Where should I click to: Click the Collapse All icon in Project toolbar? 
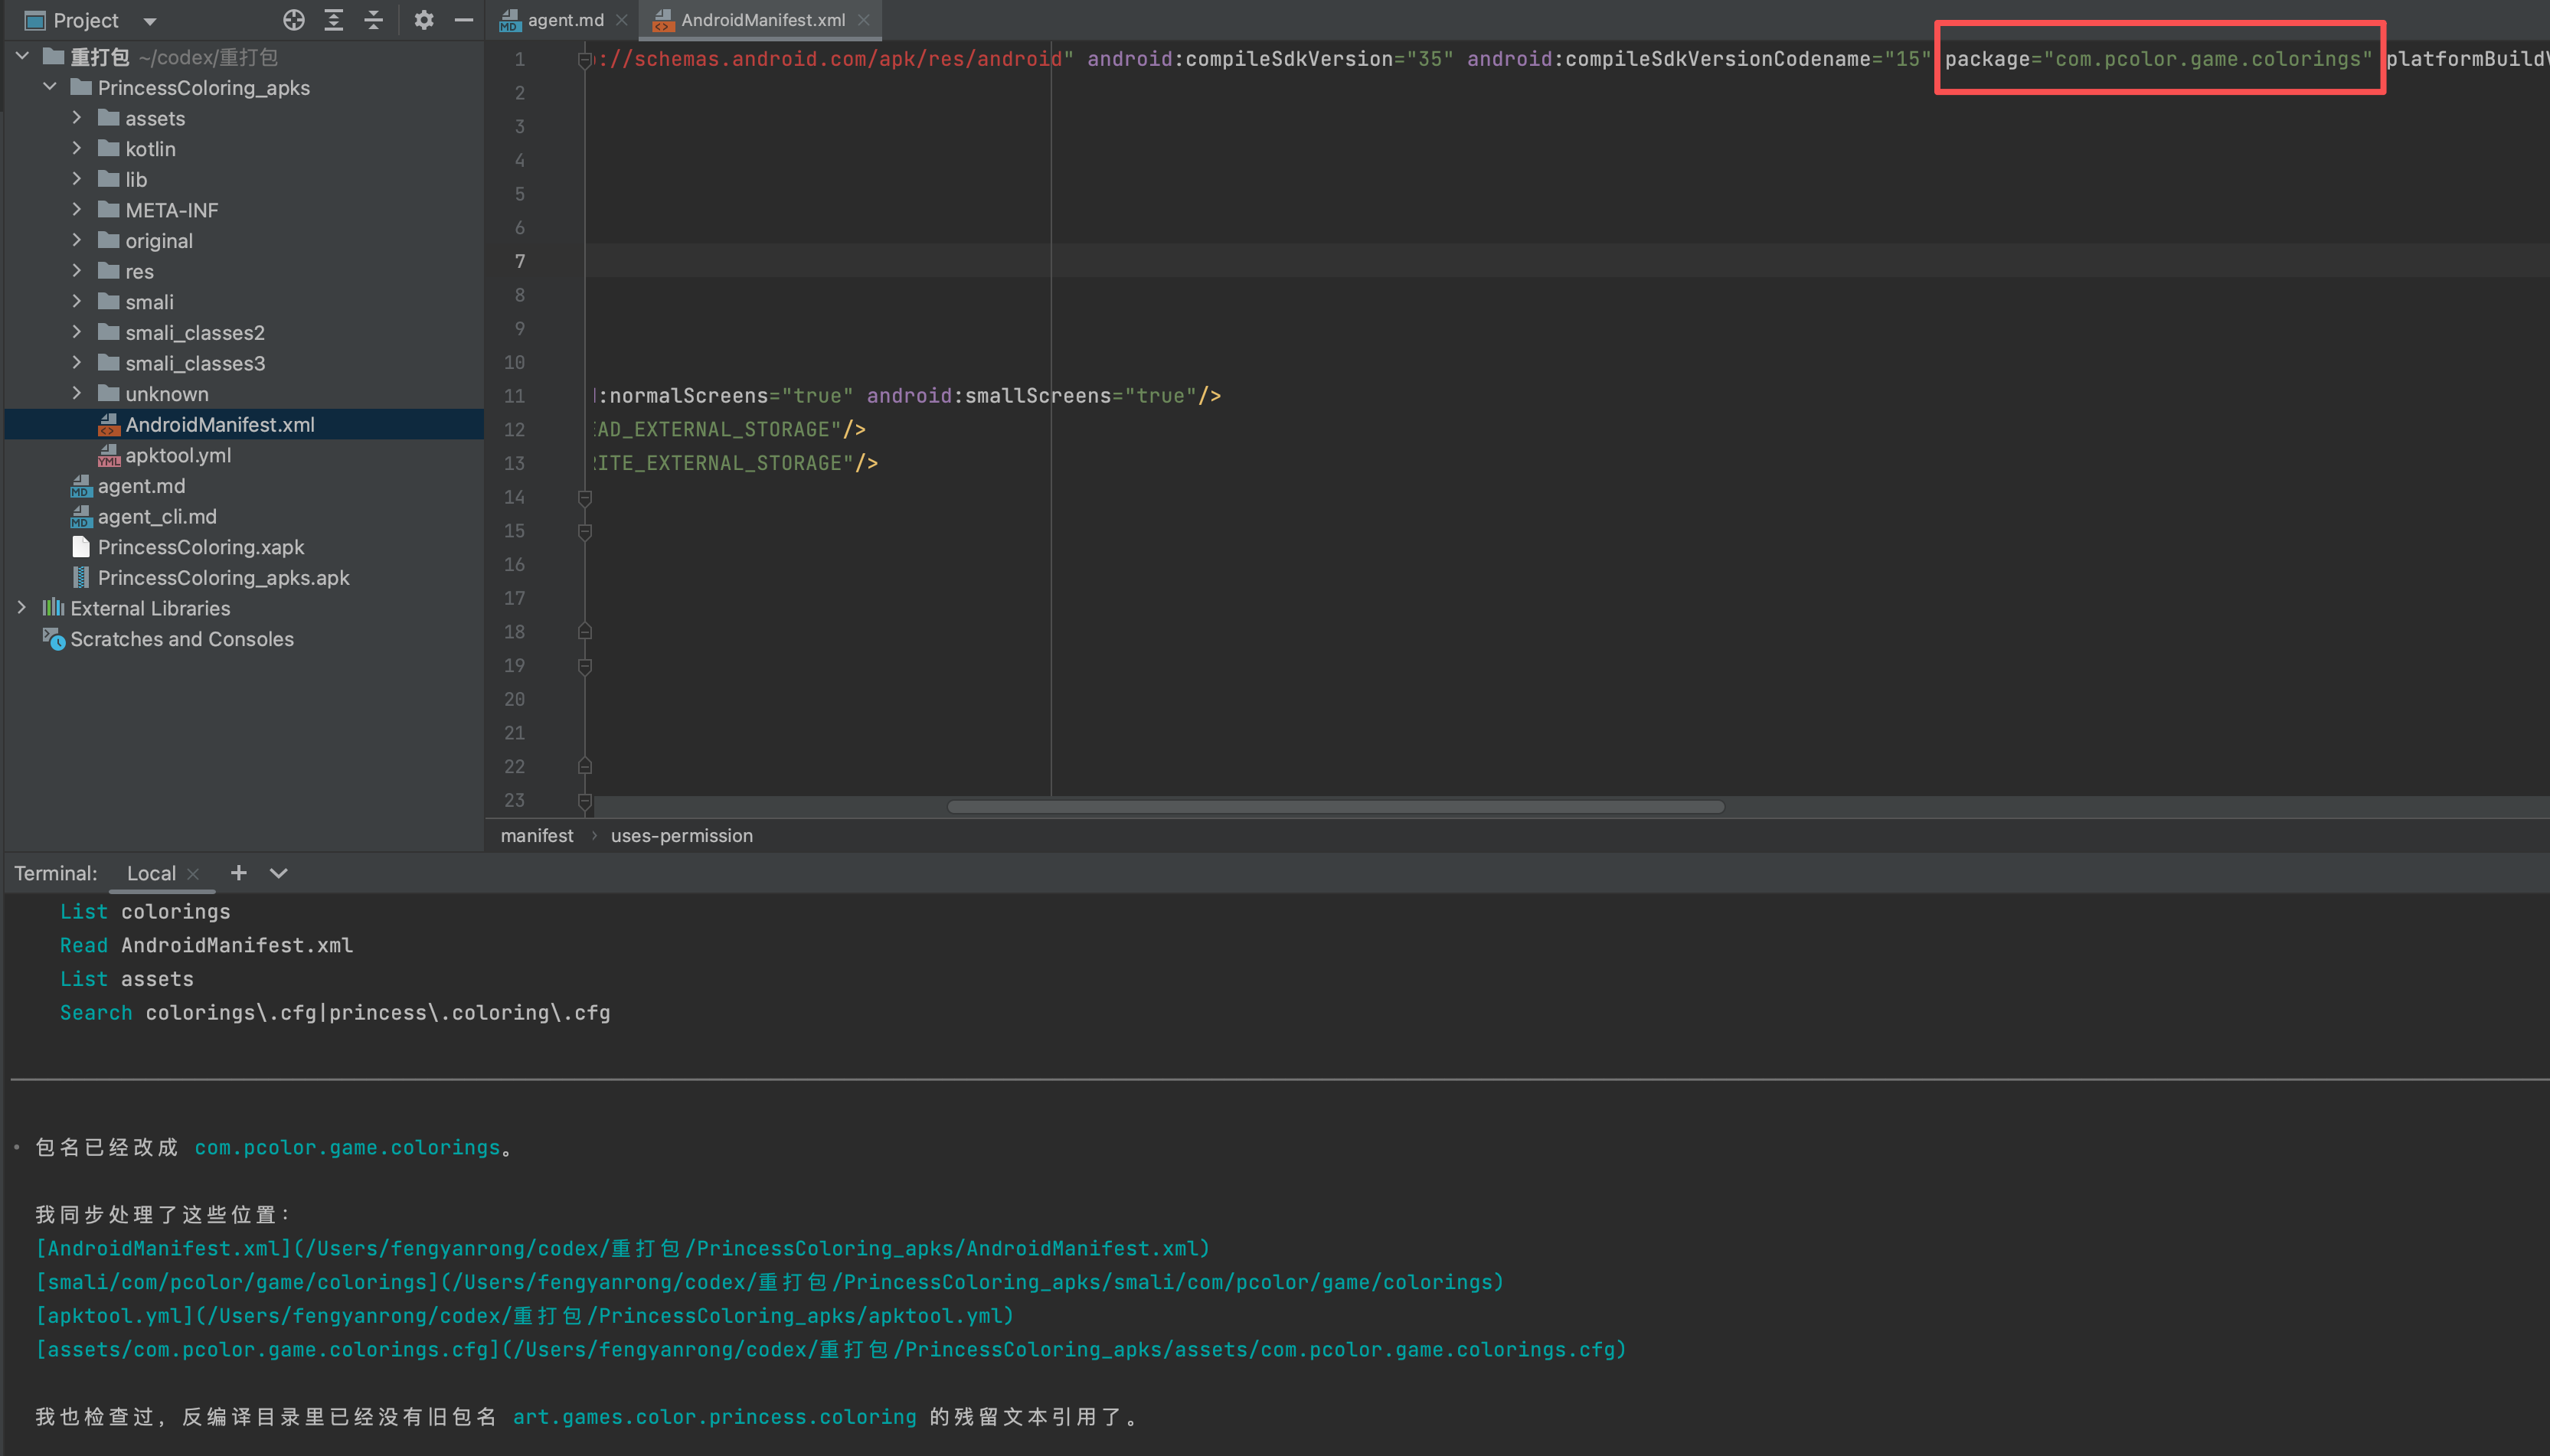pyautogui.click(x=374, y=20)
